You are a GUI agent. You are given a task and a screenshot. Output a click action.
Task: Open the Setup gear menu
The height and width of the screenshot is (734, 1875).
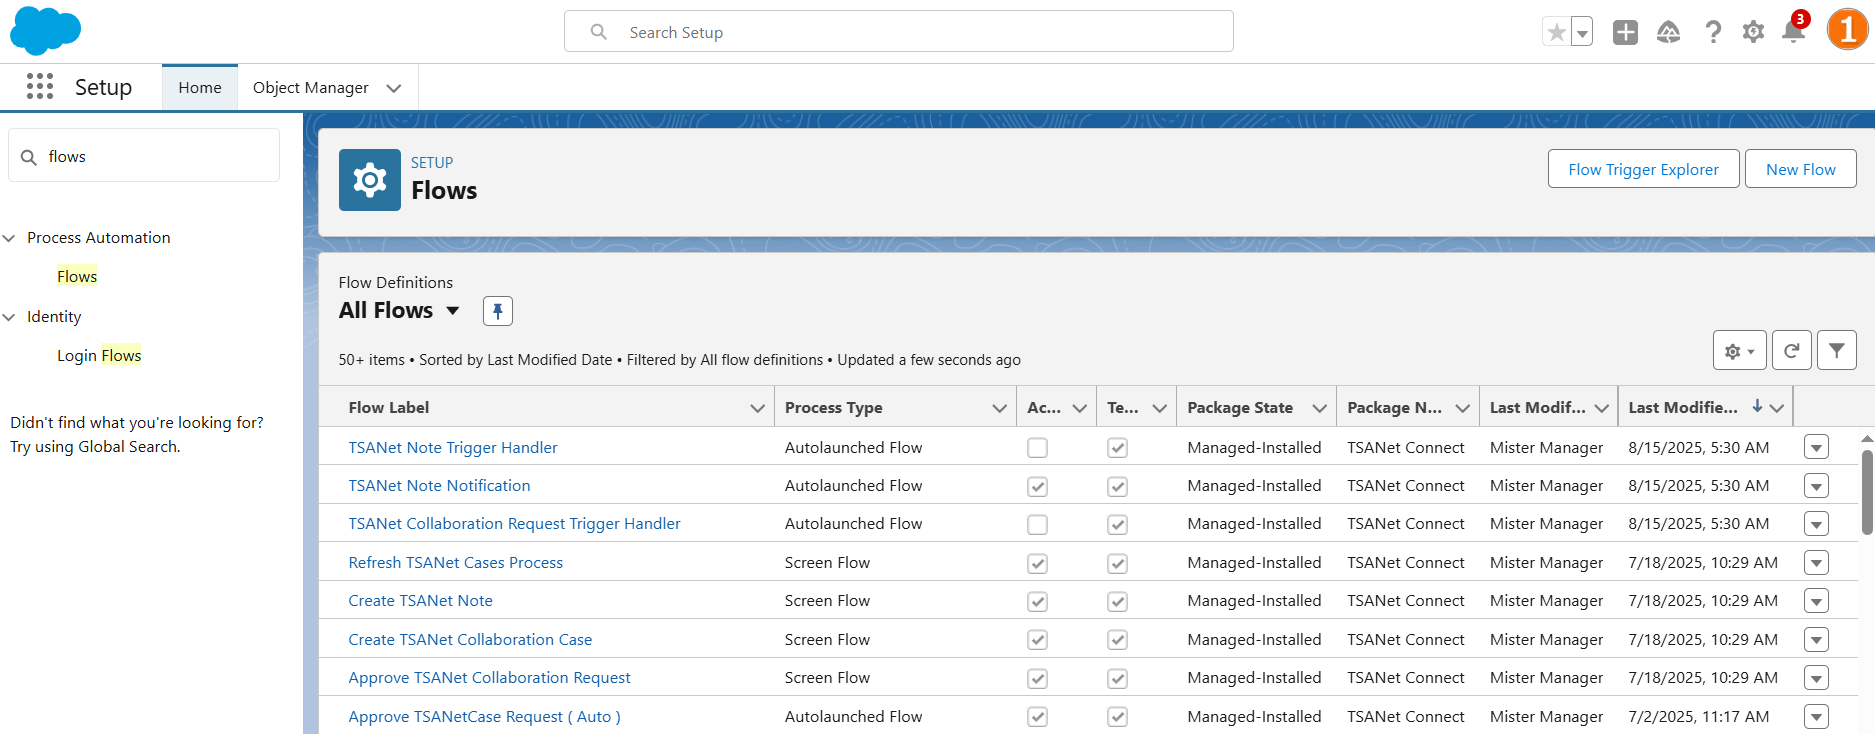[x=1753, y=32]
